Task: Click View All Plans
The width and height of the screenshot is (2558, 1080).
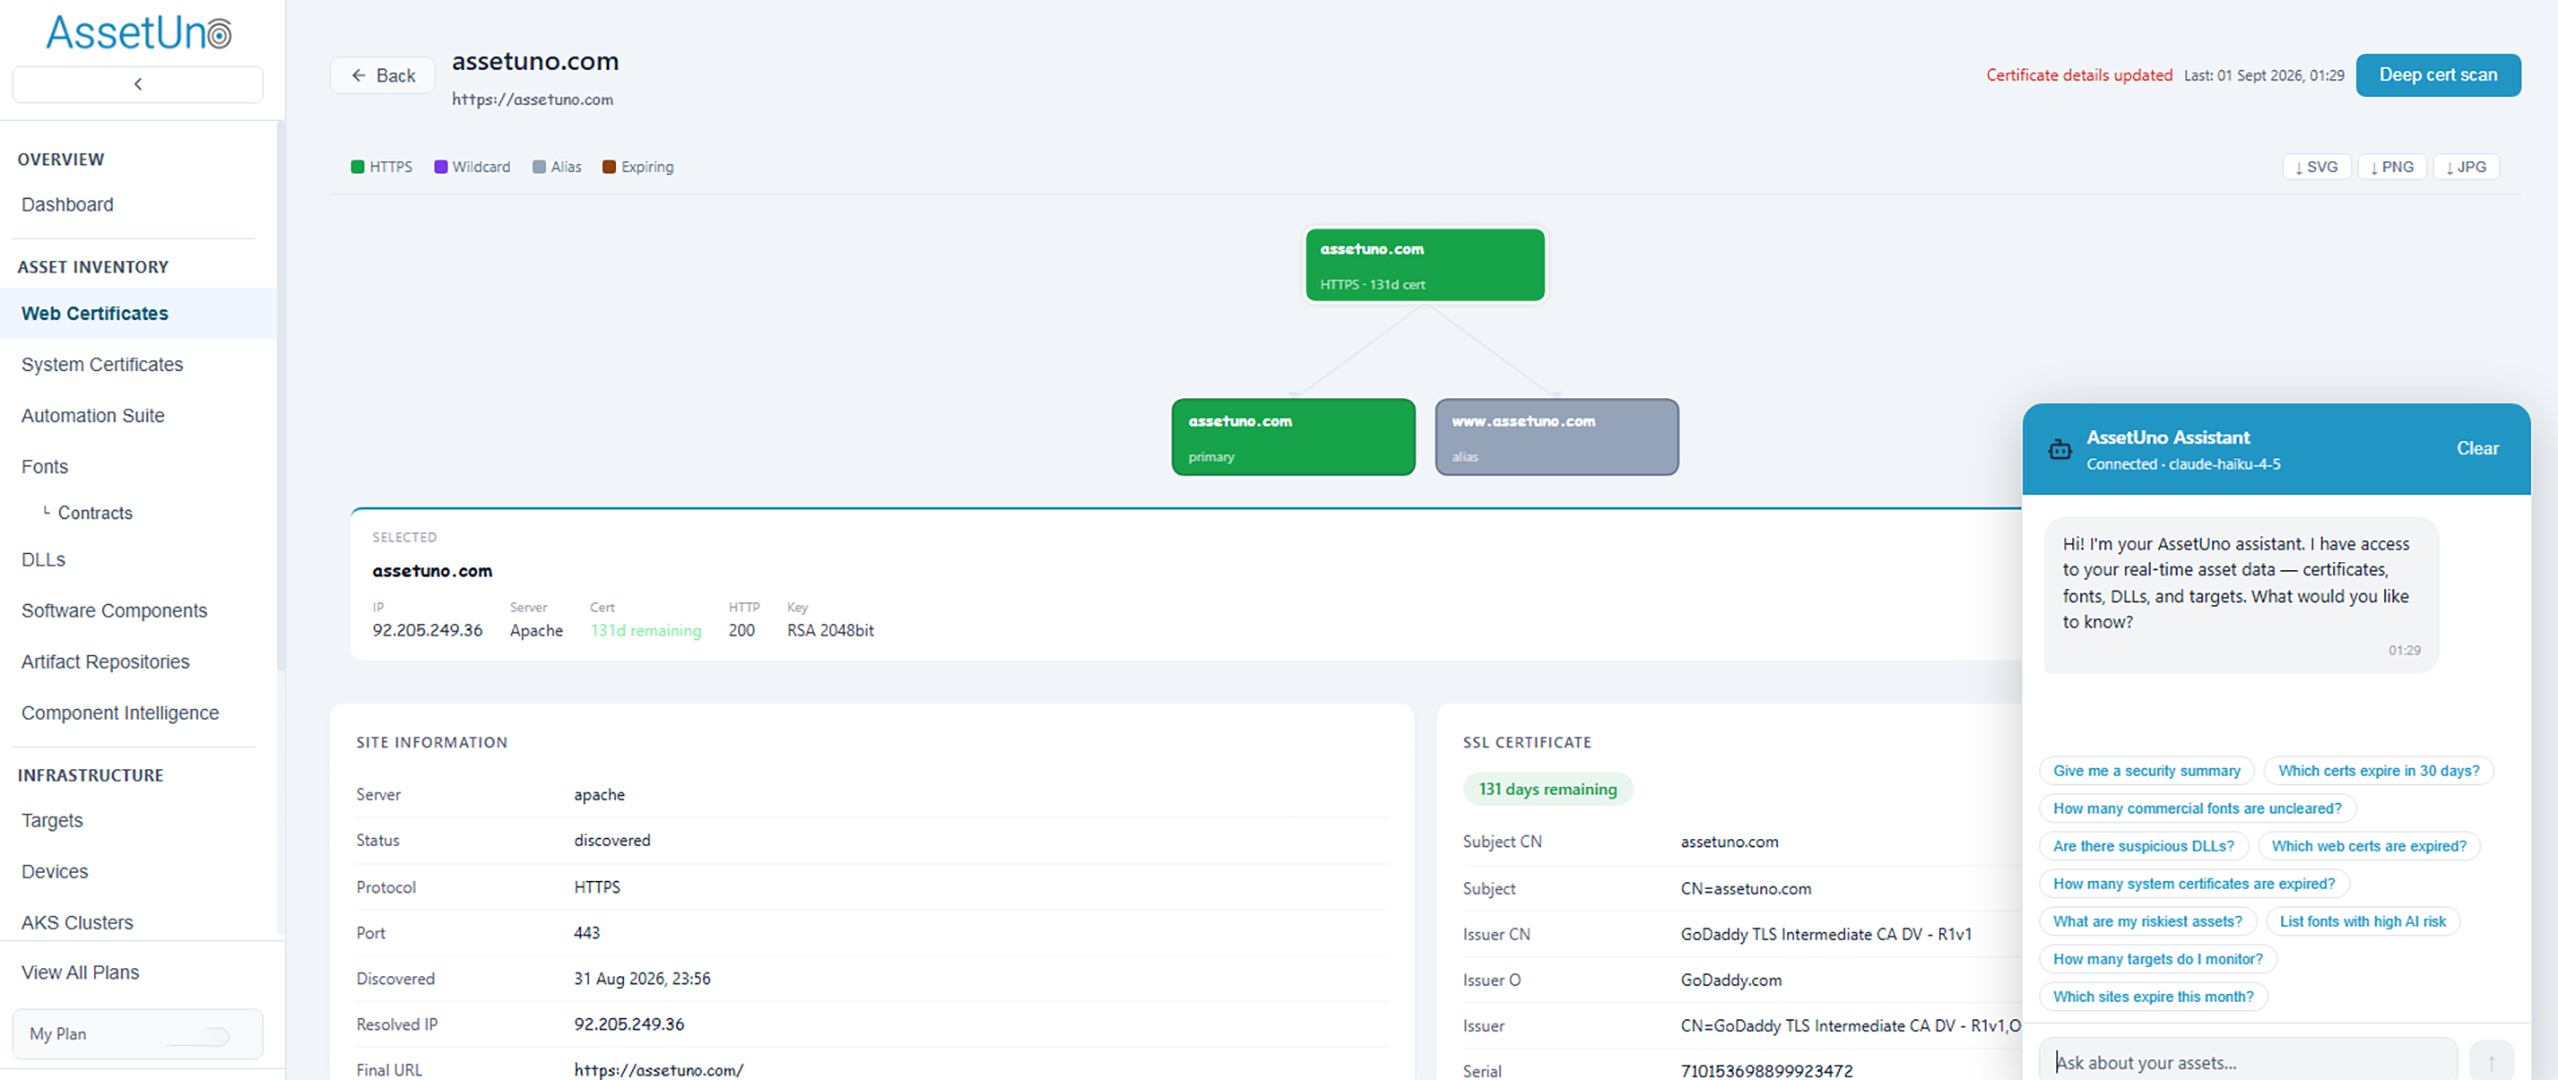Action: tap(80, 972)
